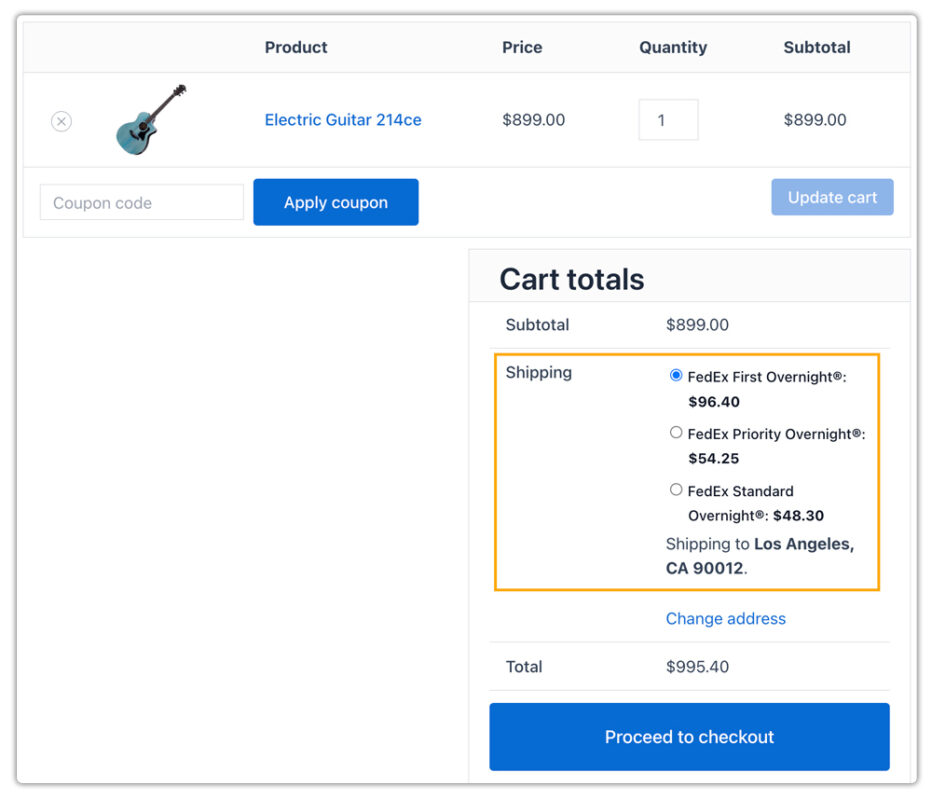Open the guitar product thumbnail image
Viewport: 932px width, 800px height.
click(x=151, y=119)
